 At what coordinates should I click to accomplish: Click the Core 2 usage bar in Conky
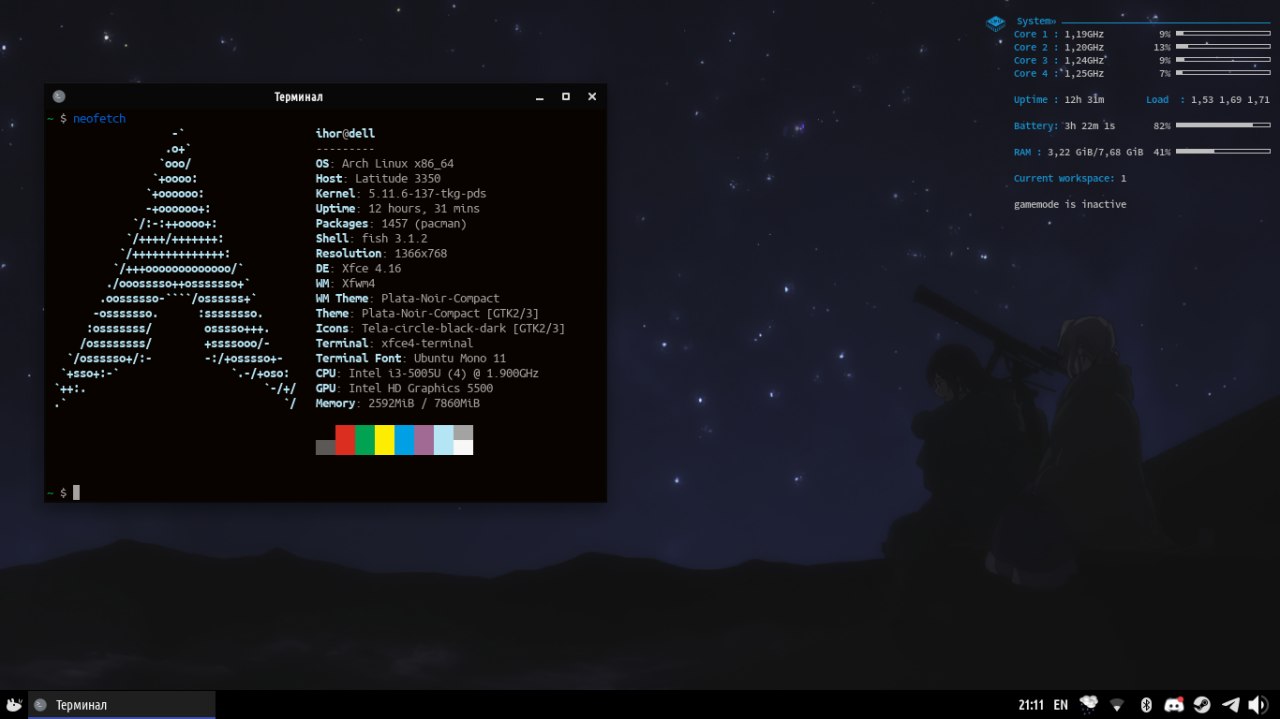pyautogui.click(x=1223, y=47)
